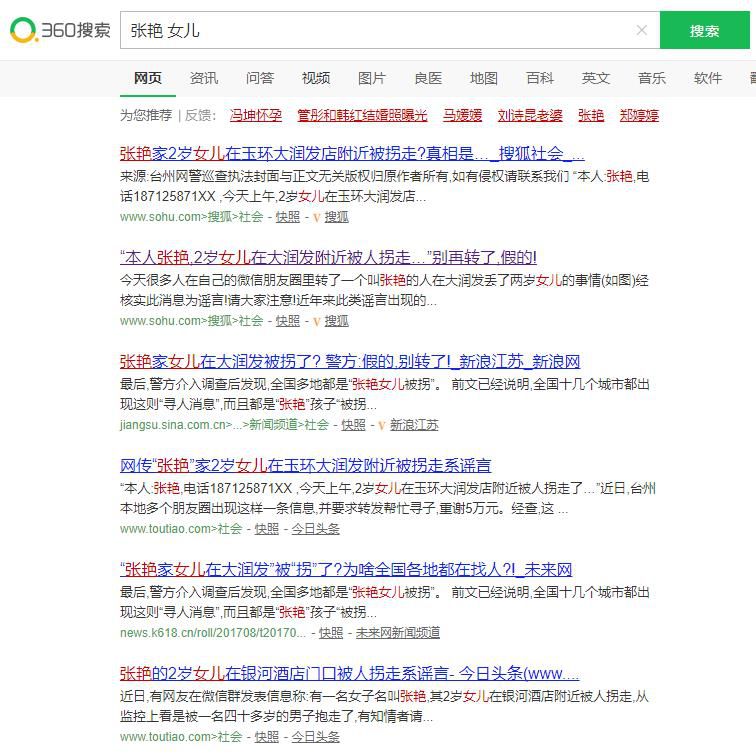Viewport: 756px width, 755px height.
Task: Open the 地图 tab
Action: [x=484, y=78]
